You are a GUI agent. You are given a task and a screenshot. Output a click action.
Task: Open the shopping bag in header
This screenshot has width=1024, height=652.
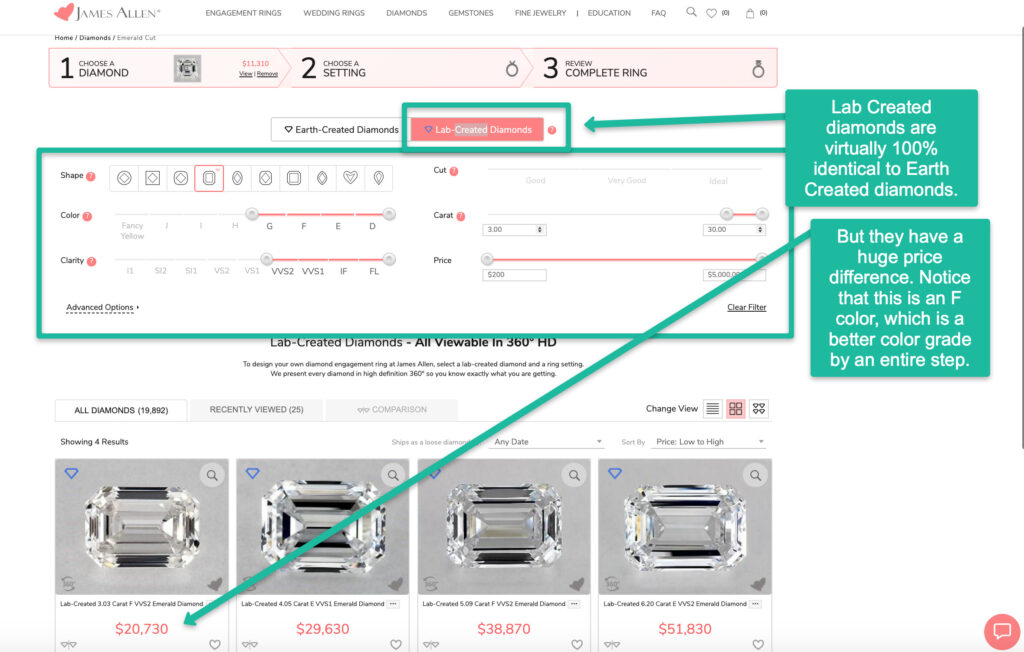click(x=750, y=13)
